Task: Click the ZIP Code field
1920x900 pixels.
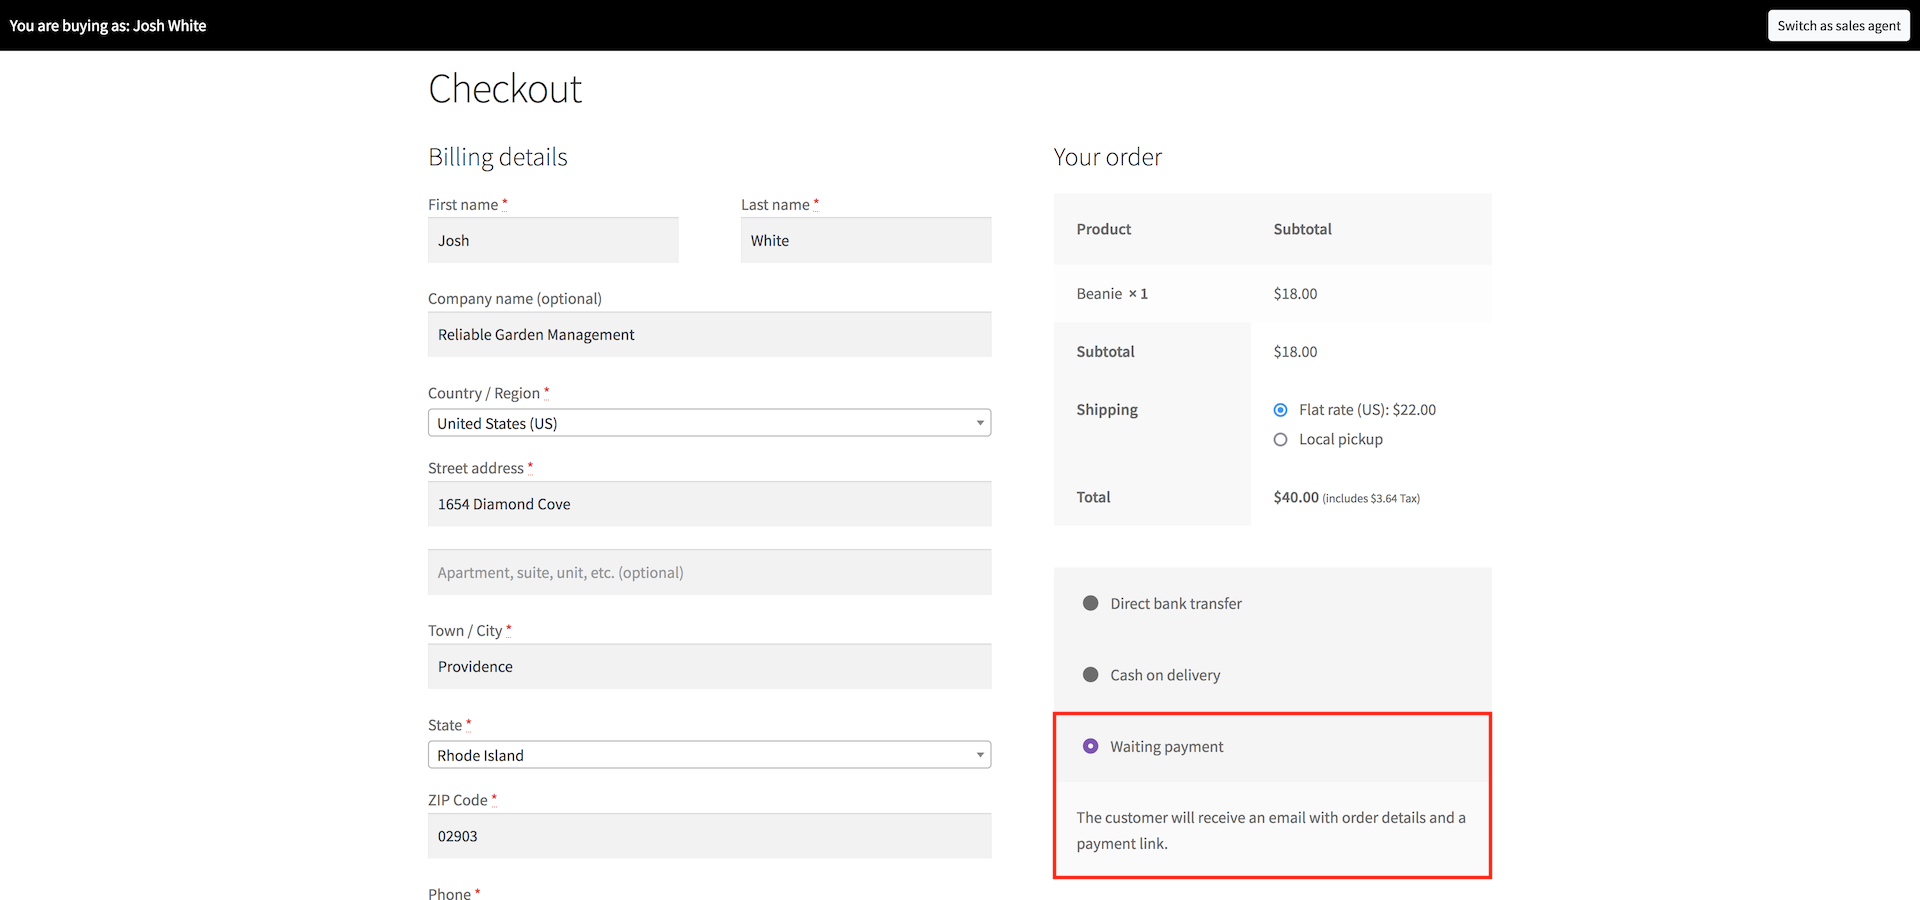Action: pyautogui.click(x=709, y=837)
